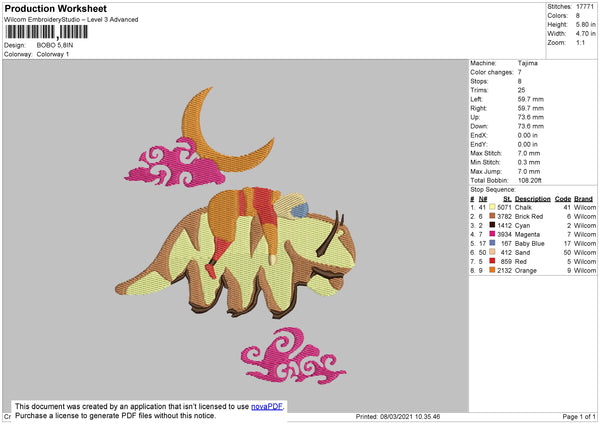Click the 'Brick Red' description text
This screenshot has width=600, height=424.
(x=529, y=217)
